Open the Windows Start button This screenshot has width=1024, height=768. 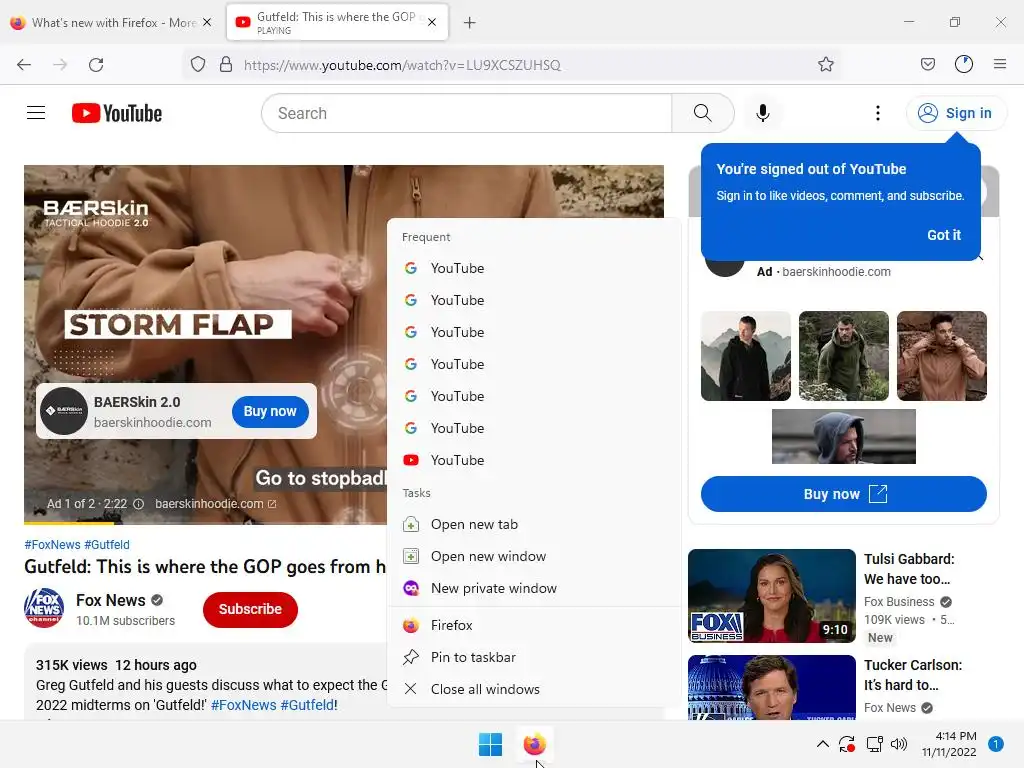click(x=490, y=744)
